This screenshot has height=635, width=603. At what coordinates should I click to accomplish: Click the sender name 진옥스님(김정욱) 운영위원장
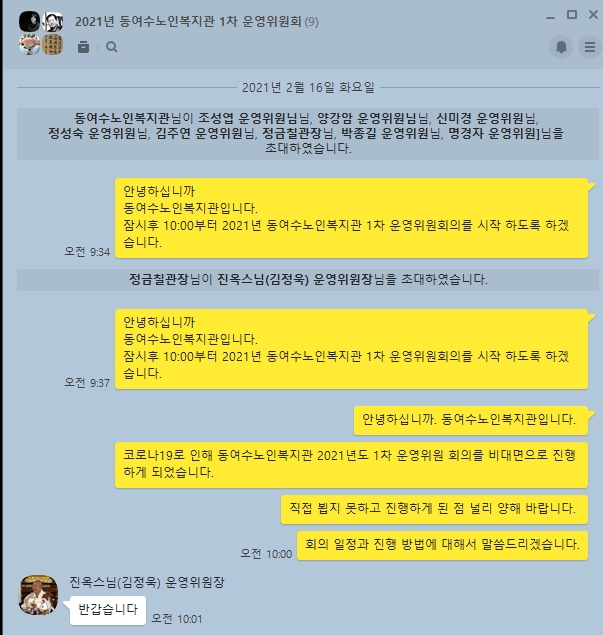(147, 582)
